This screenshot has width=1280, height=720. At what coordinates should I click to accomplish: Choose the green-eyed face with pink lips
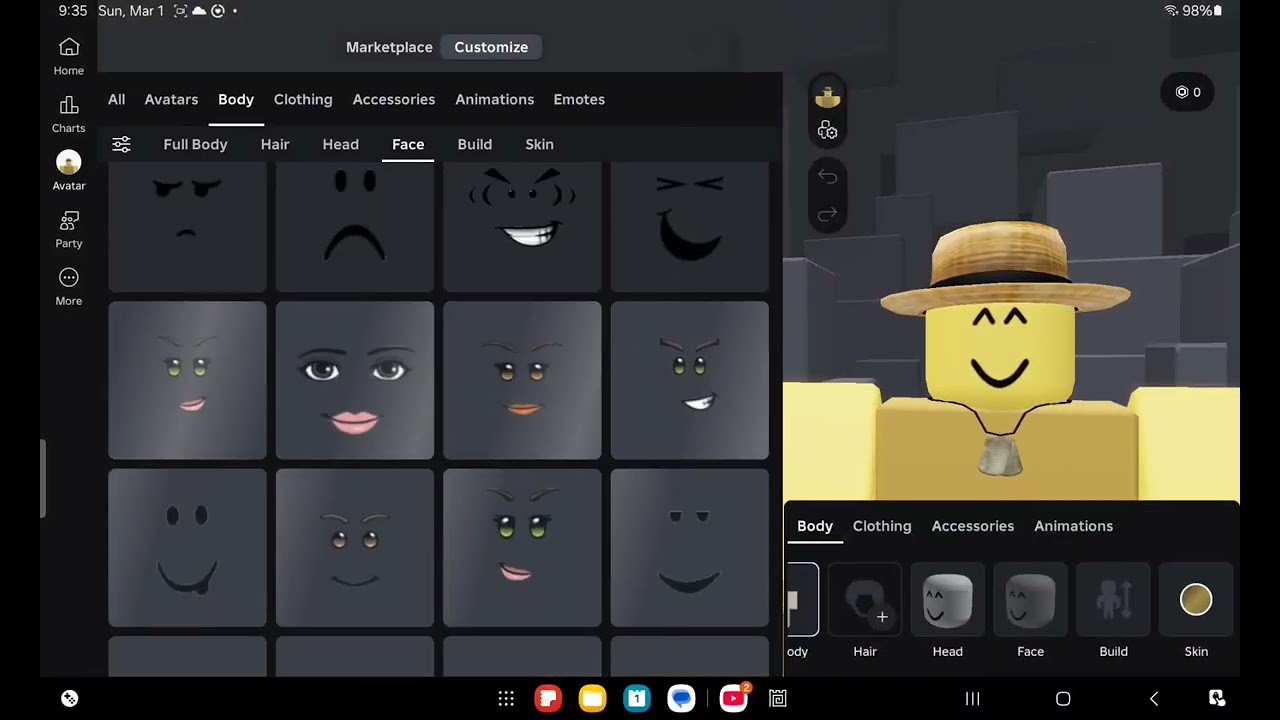coord(187,380)
